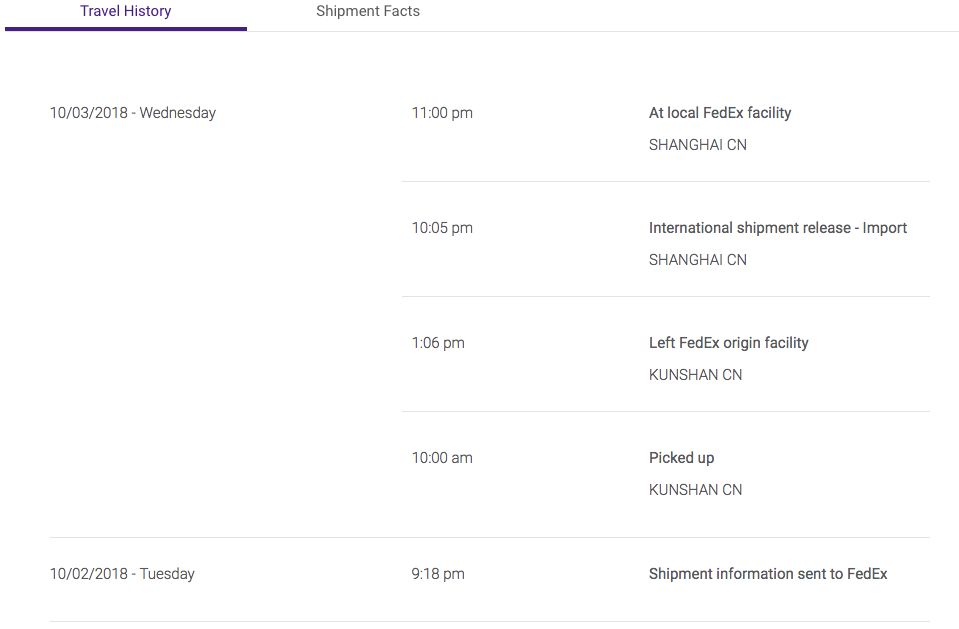
Task: Select the 9:18 pm timestamp
Action: (x=438, y=574)
